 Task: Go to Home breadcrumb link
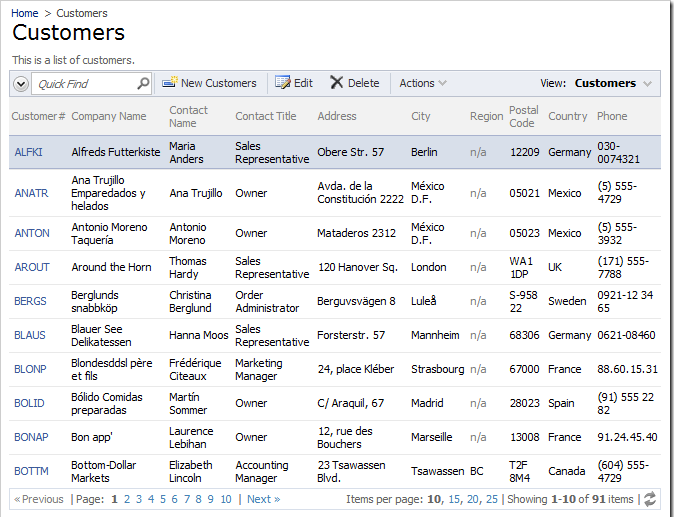pos(25,13)
